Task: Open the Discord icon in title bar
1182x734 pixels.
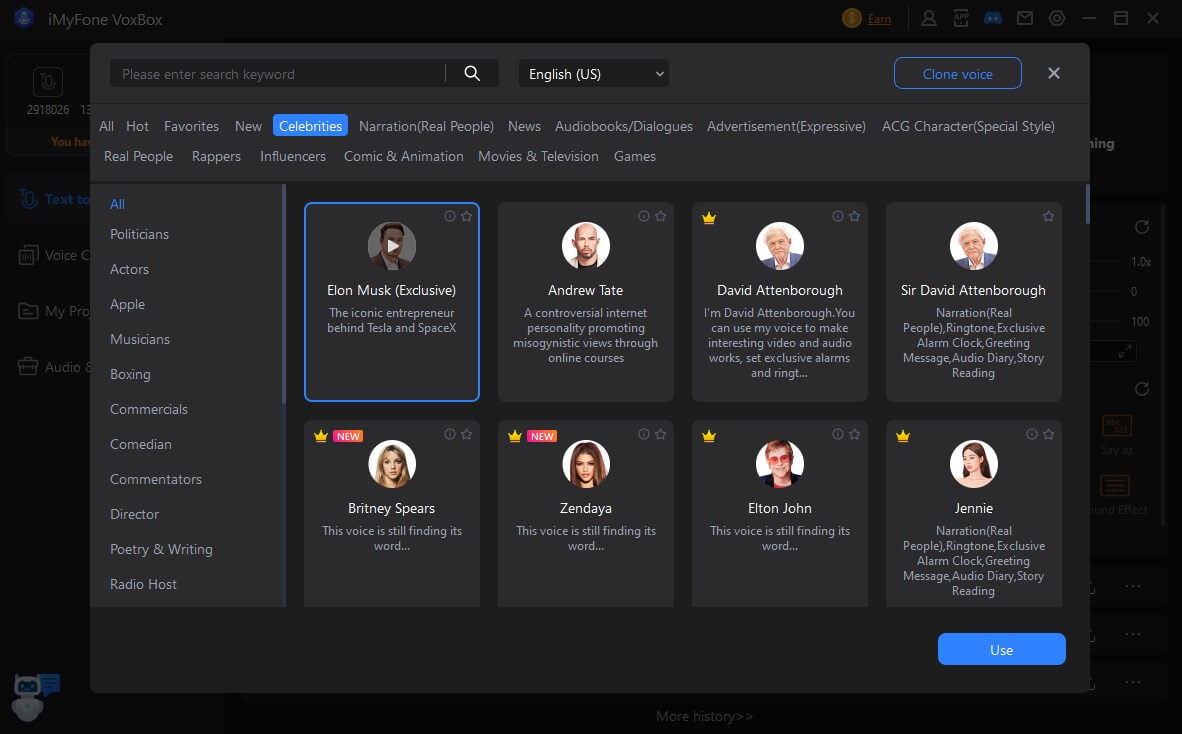Action: [x=993, y=18]
